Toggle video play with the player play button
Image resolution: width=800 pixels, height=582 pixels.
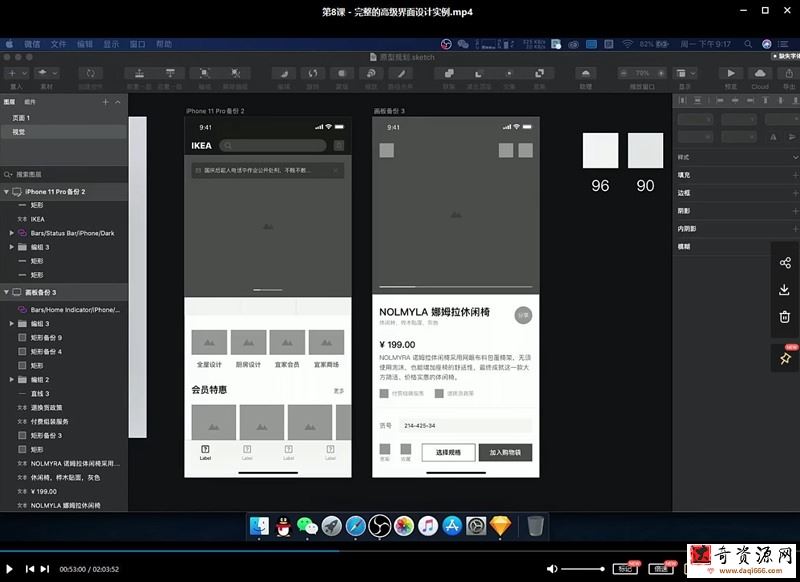[x=9, y=569]
